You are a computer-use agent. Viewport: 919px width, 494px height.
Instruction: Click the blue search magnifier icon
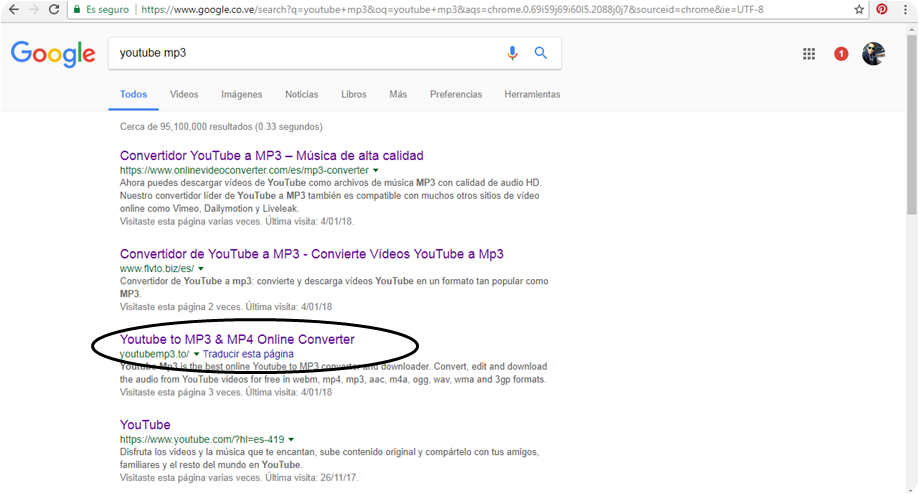click(x=541, y=53)
